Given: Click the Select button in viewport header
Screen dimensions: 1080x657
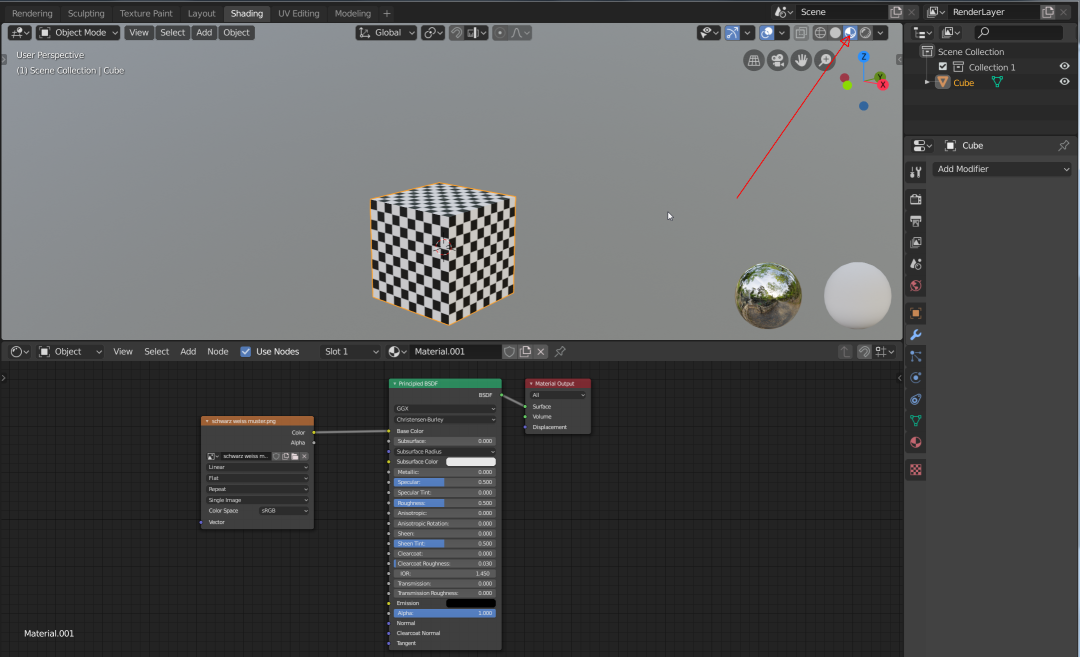Looking at the screenshot, I should point(172,33).
